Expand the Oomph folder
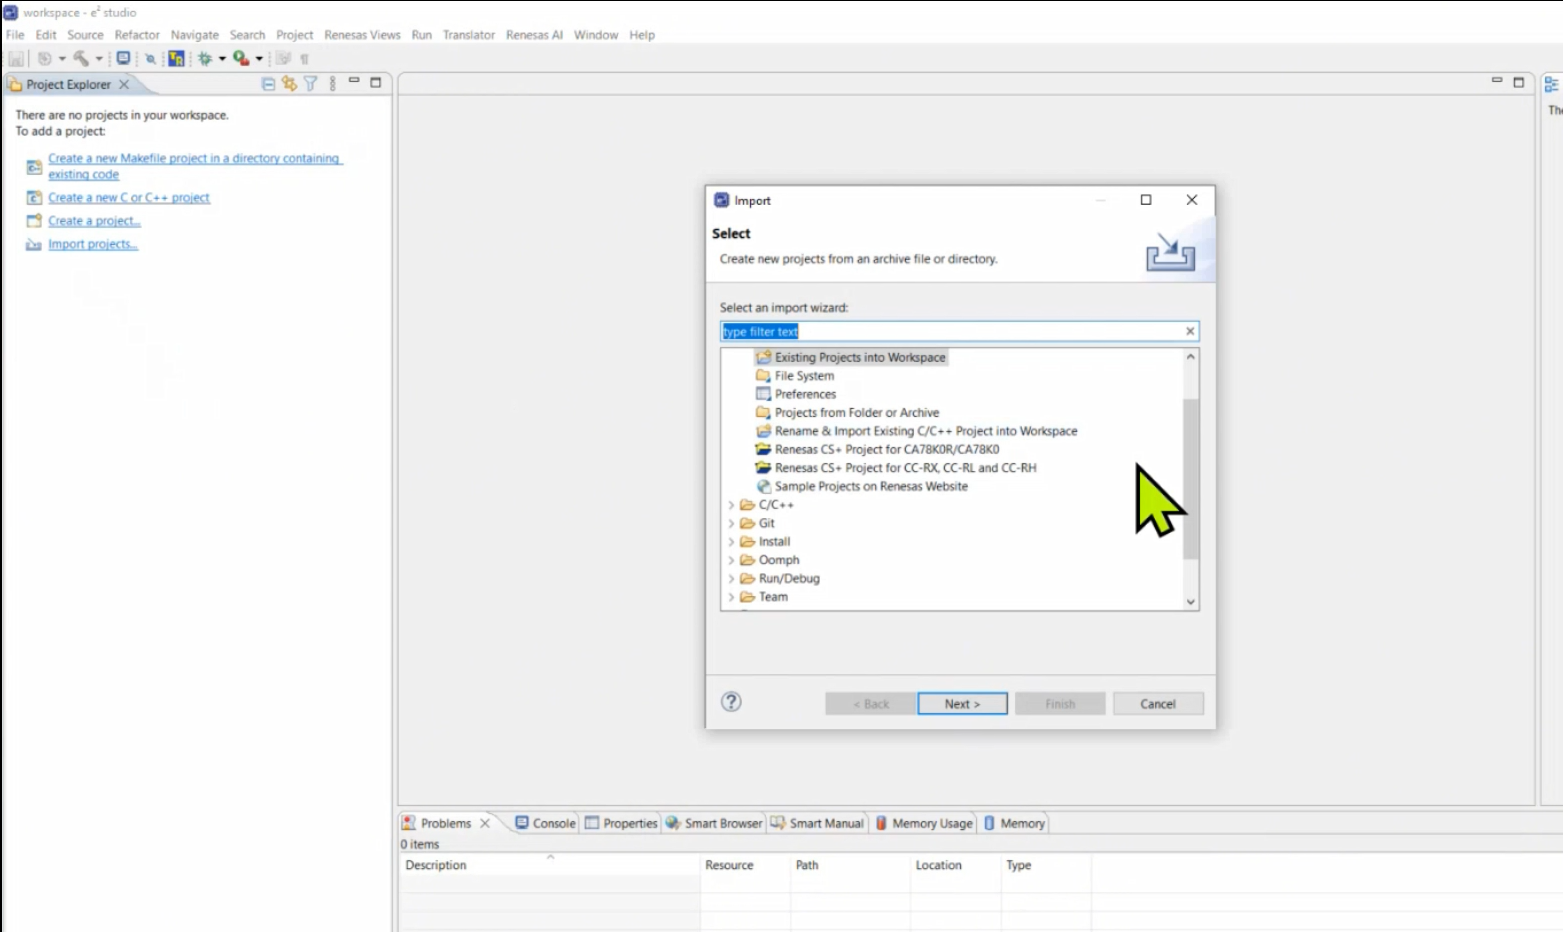This screenshot has width=1563, height=932. coord(731,561)
